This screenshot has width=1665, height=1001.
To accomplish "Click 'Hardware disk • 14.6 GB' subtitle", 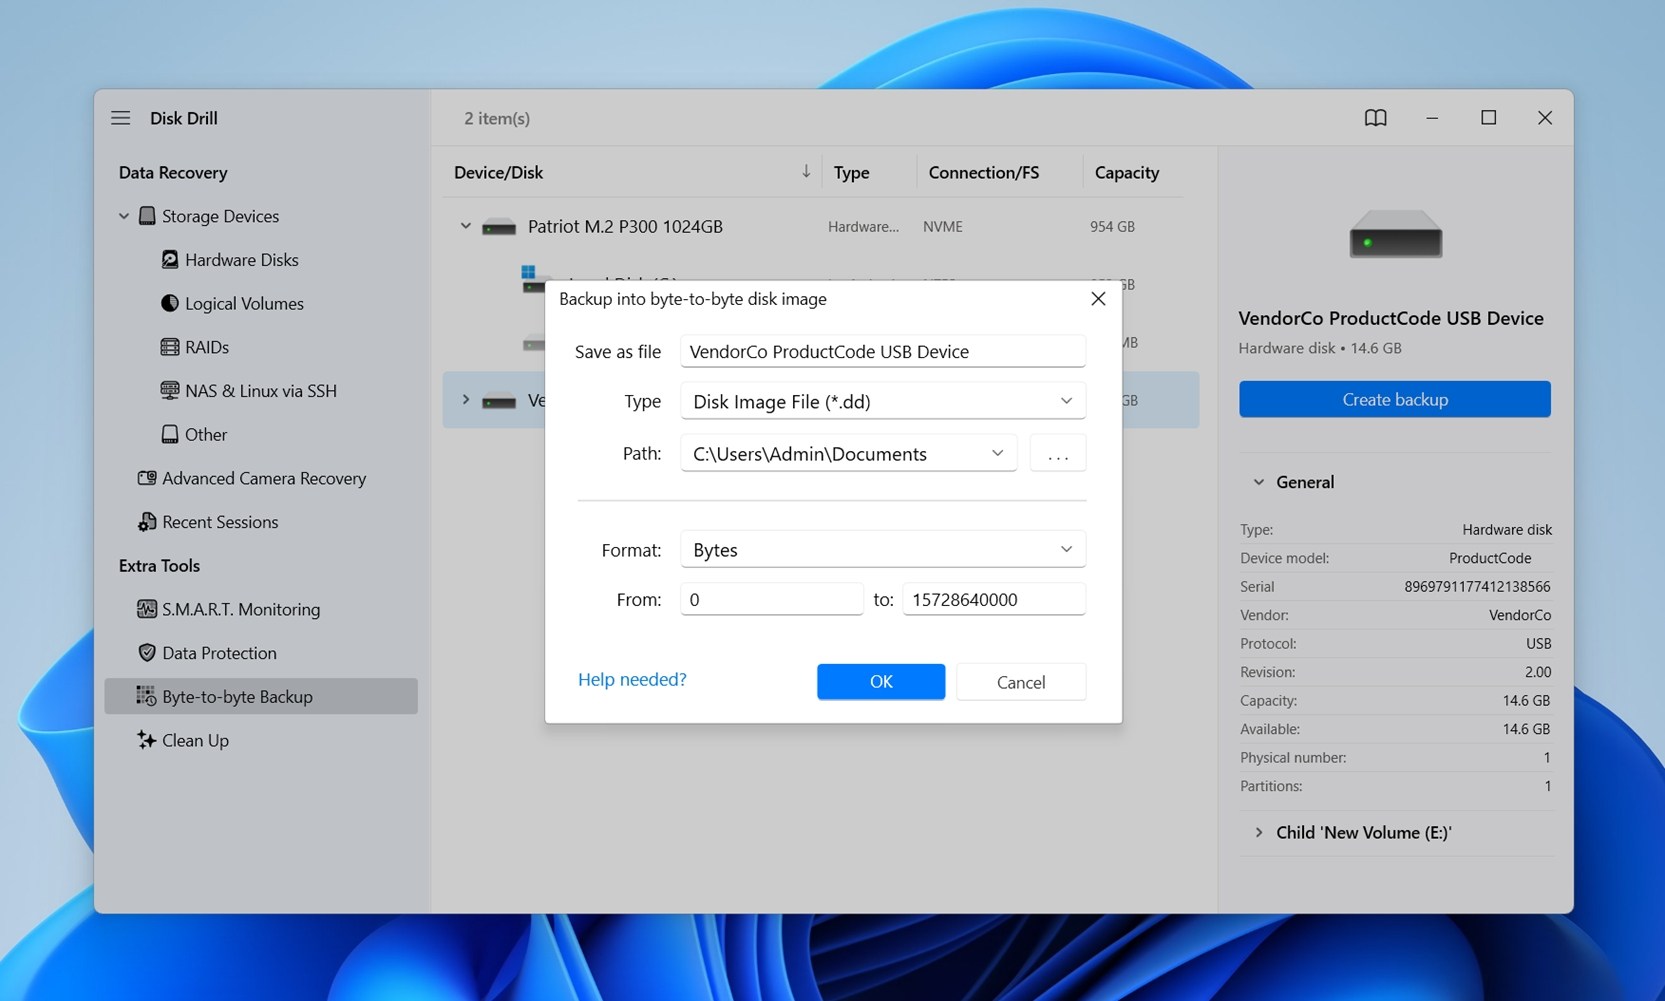I will click(1320, 348).
